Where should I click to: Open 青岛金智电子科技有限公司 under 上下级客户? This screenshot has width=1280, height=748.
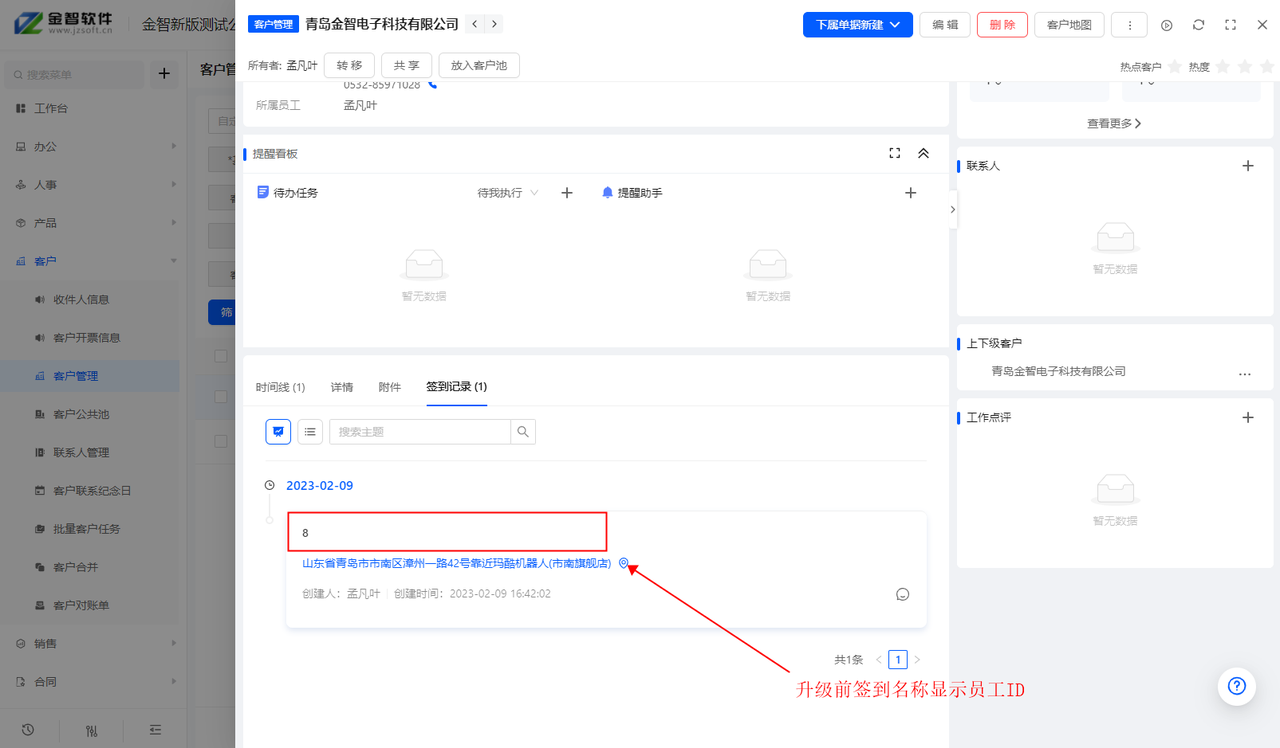click(1059, 372)
